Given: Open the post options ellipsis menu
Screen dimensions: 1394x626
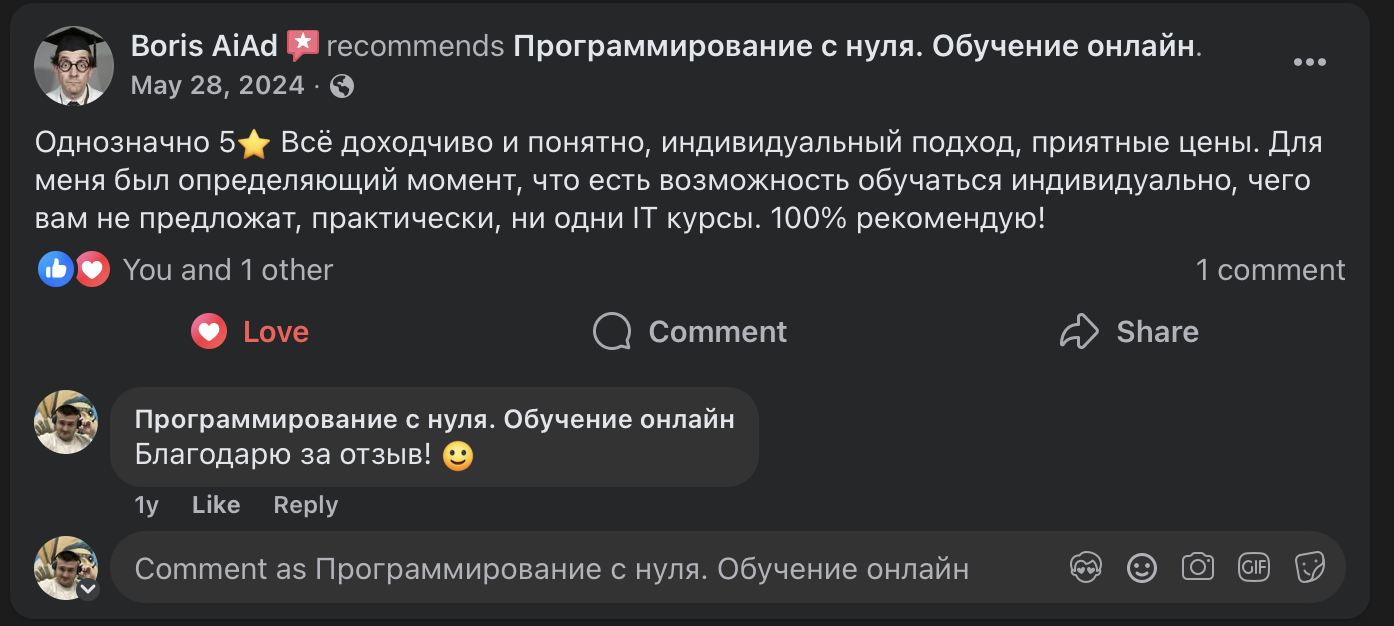Looking at the screenshot, I should [1308, 60].
